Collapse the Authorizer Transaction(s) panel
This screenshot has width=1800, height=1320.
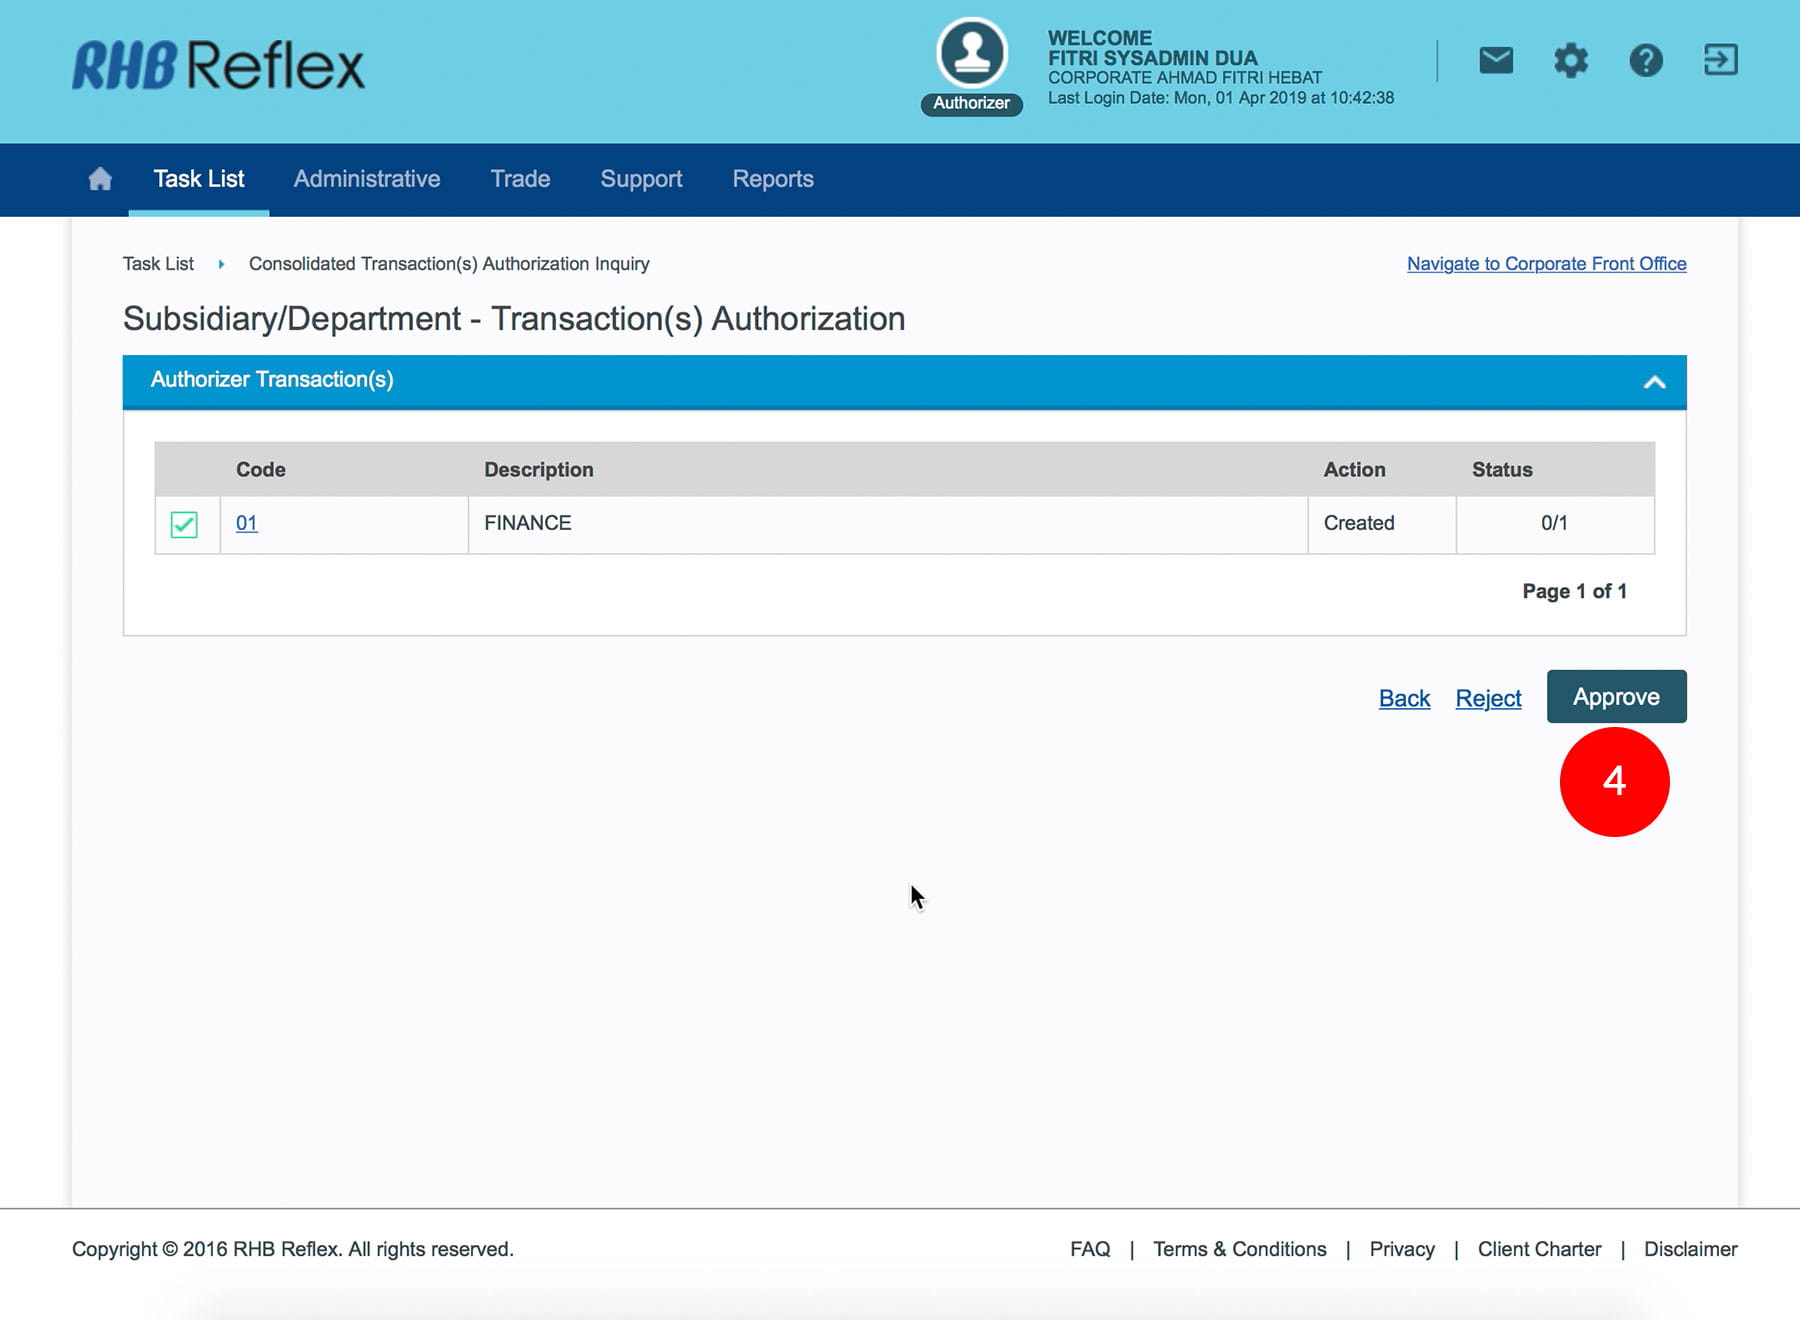(1654, 382)
